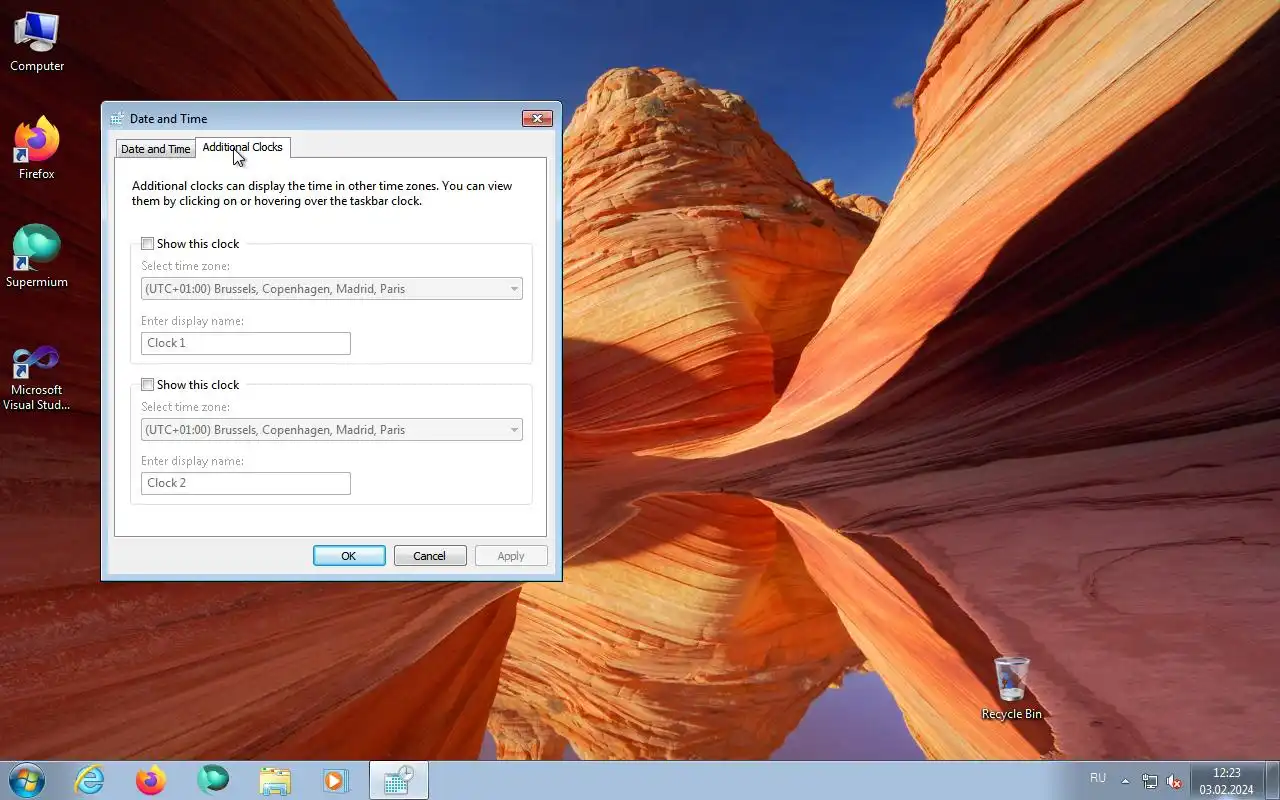
Task: Launch Supermium from the taskbar
Action: [213, 780]
